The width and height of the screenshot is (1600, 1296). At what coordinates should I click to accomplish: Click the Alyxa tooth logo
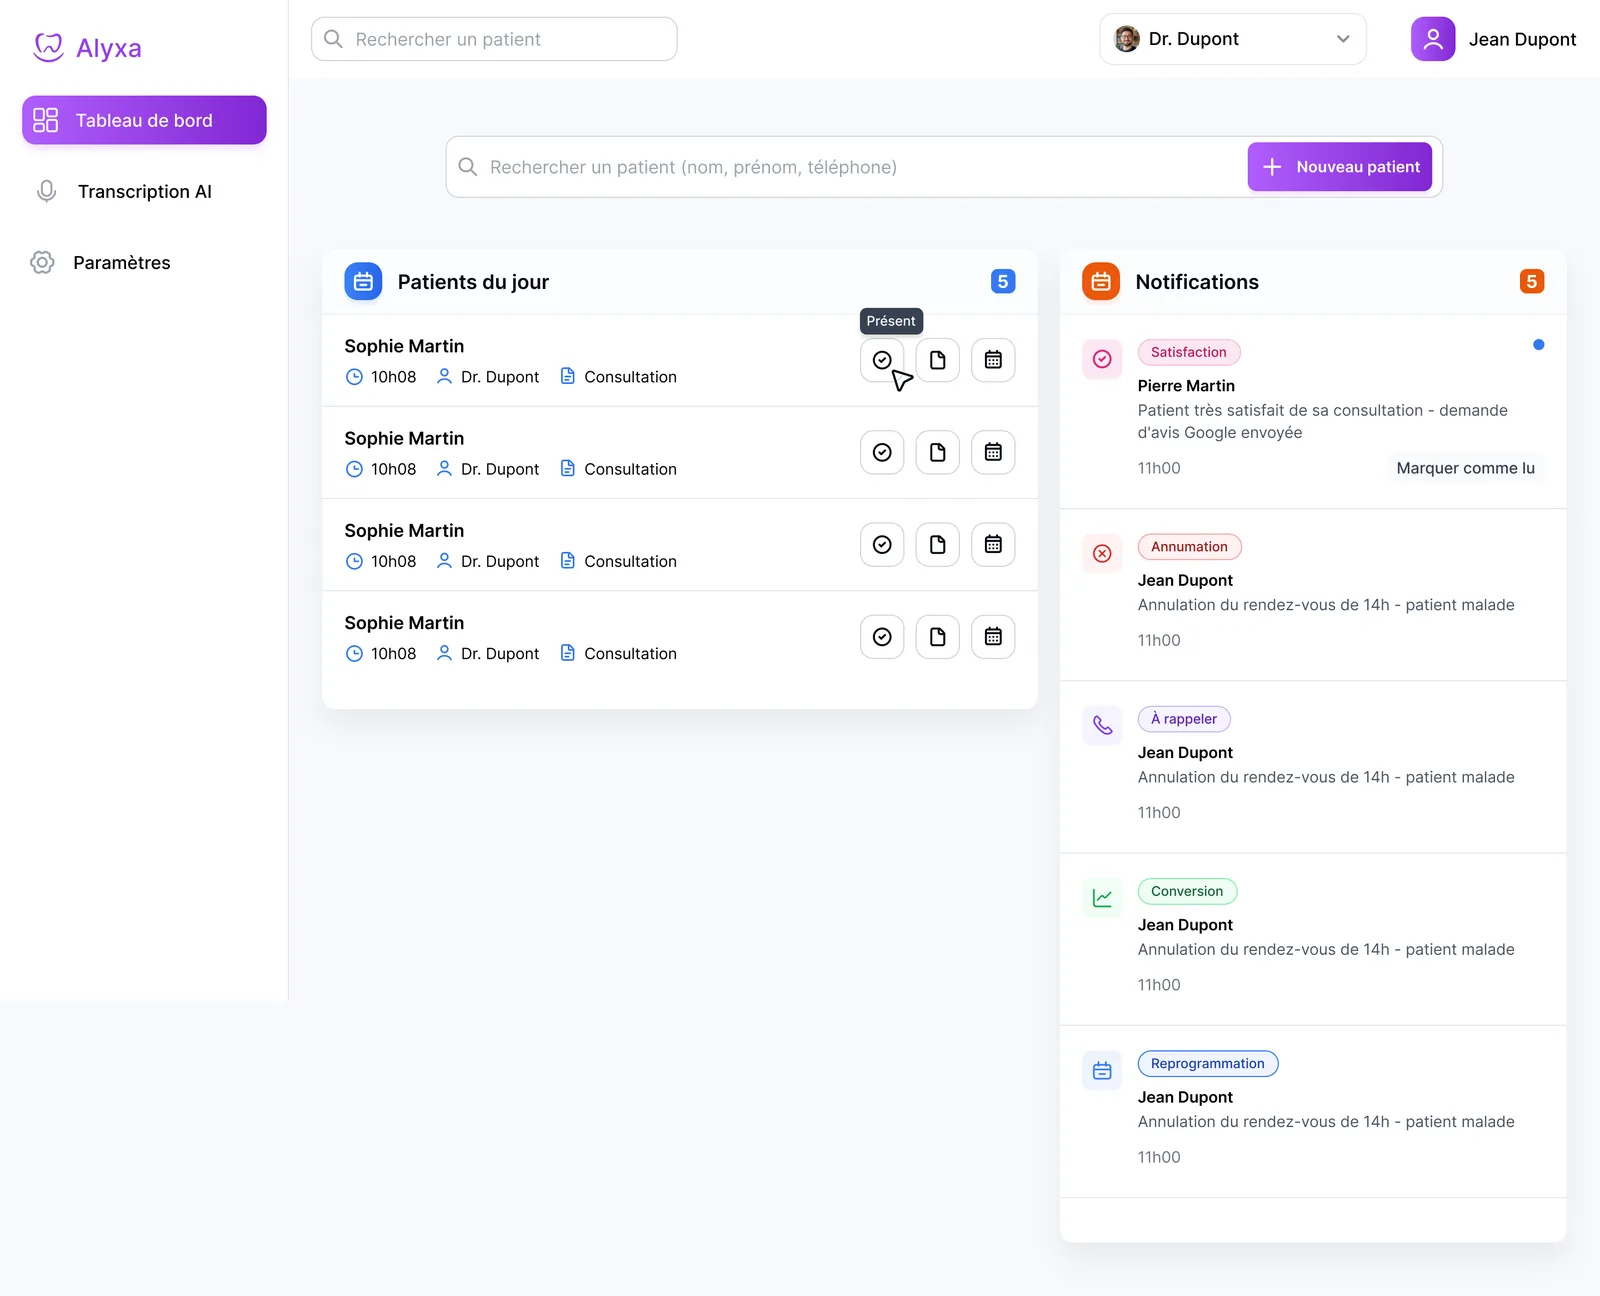48,47
